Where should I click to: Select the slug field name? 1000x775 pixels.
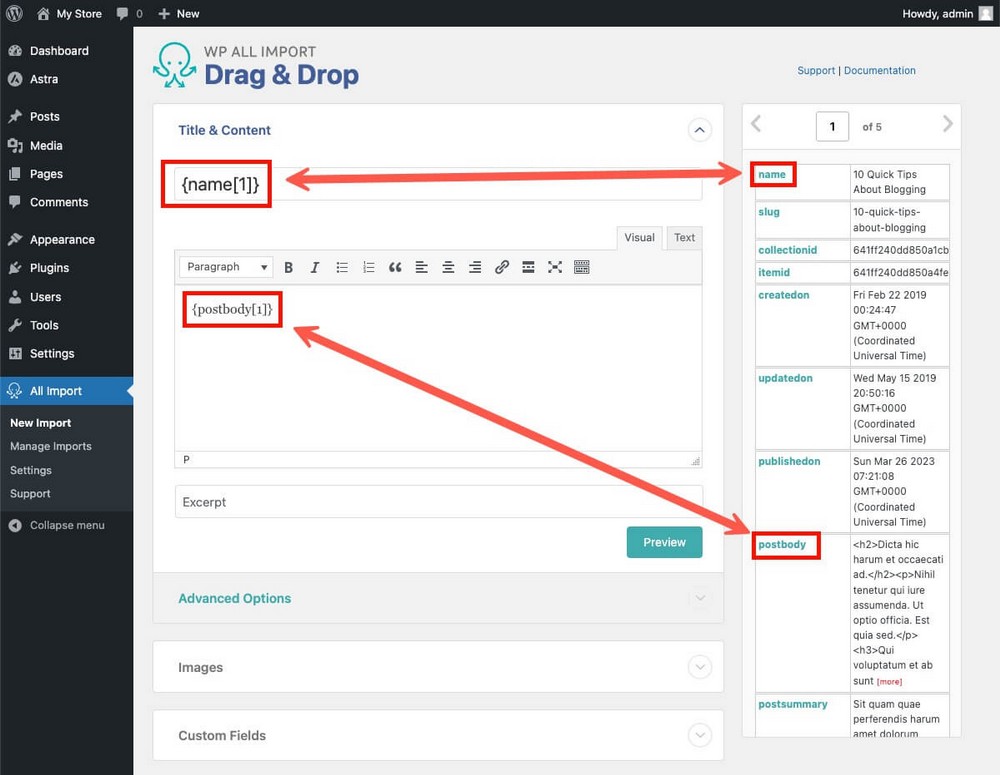tap(768, 212)
